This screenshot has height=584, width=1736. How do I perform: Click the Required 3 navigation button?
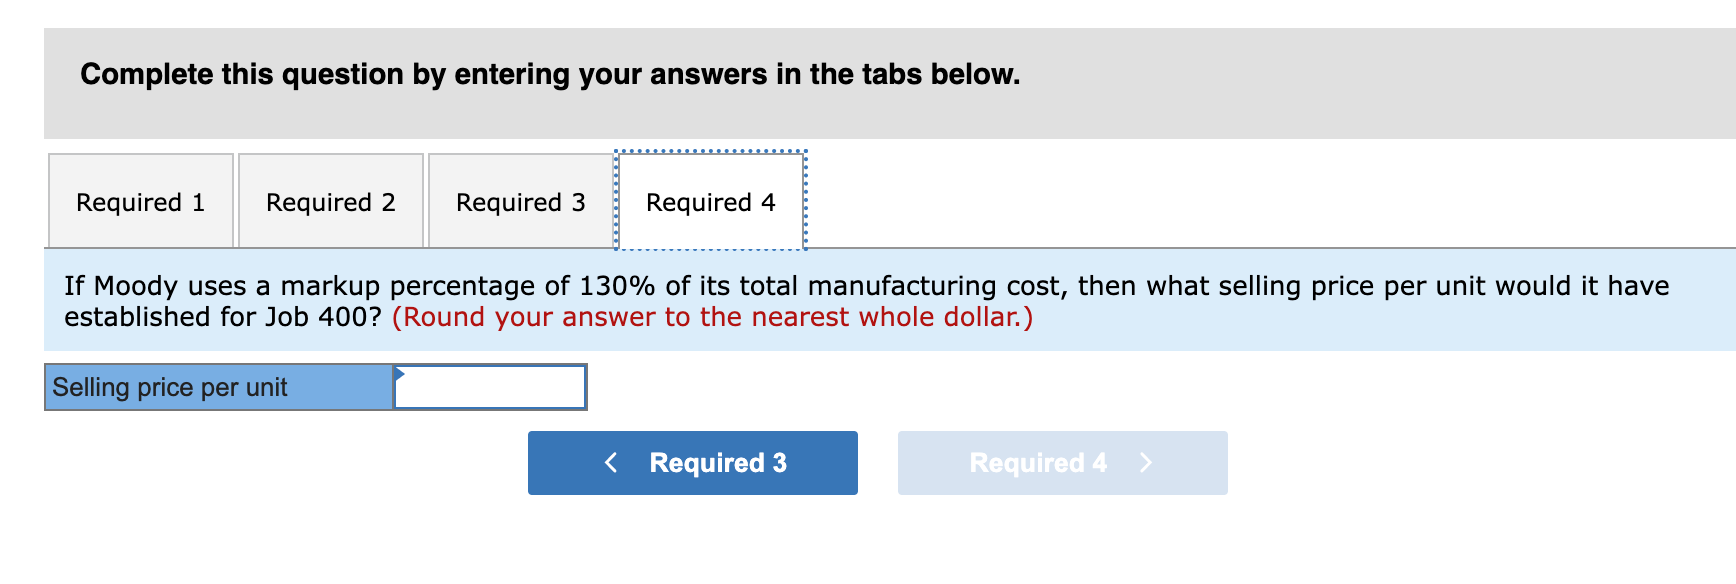[x=692, y=462]
